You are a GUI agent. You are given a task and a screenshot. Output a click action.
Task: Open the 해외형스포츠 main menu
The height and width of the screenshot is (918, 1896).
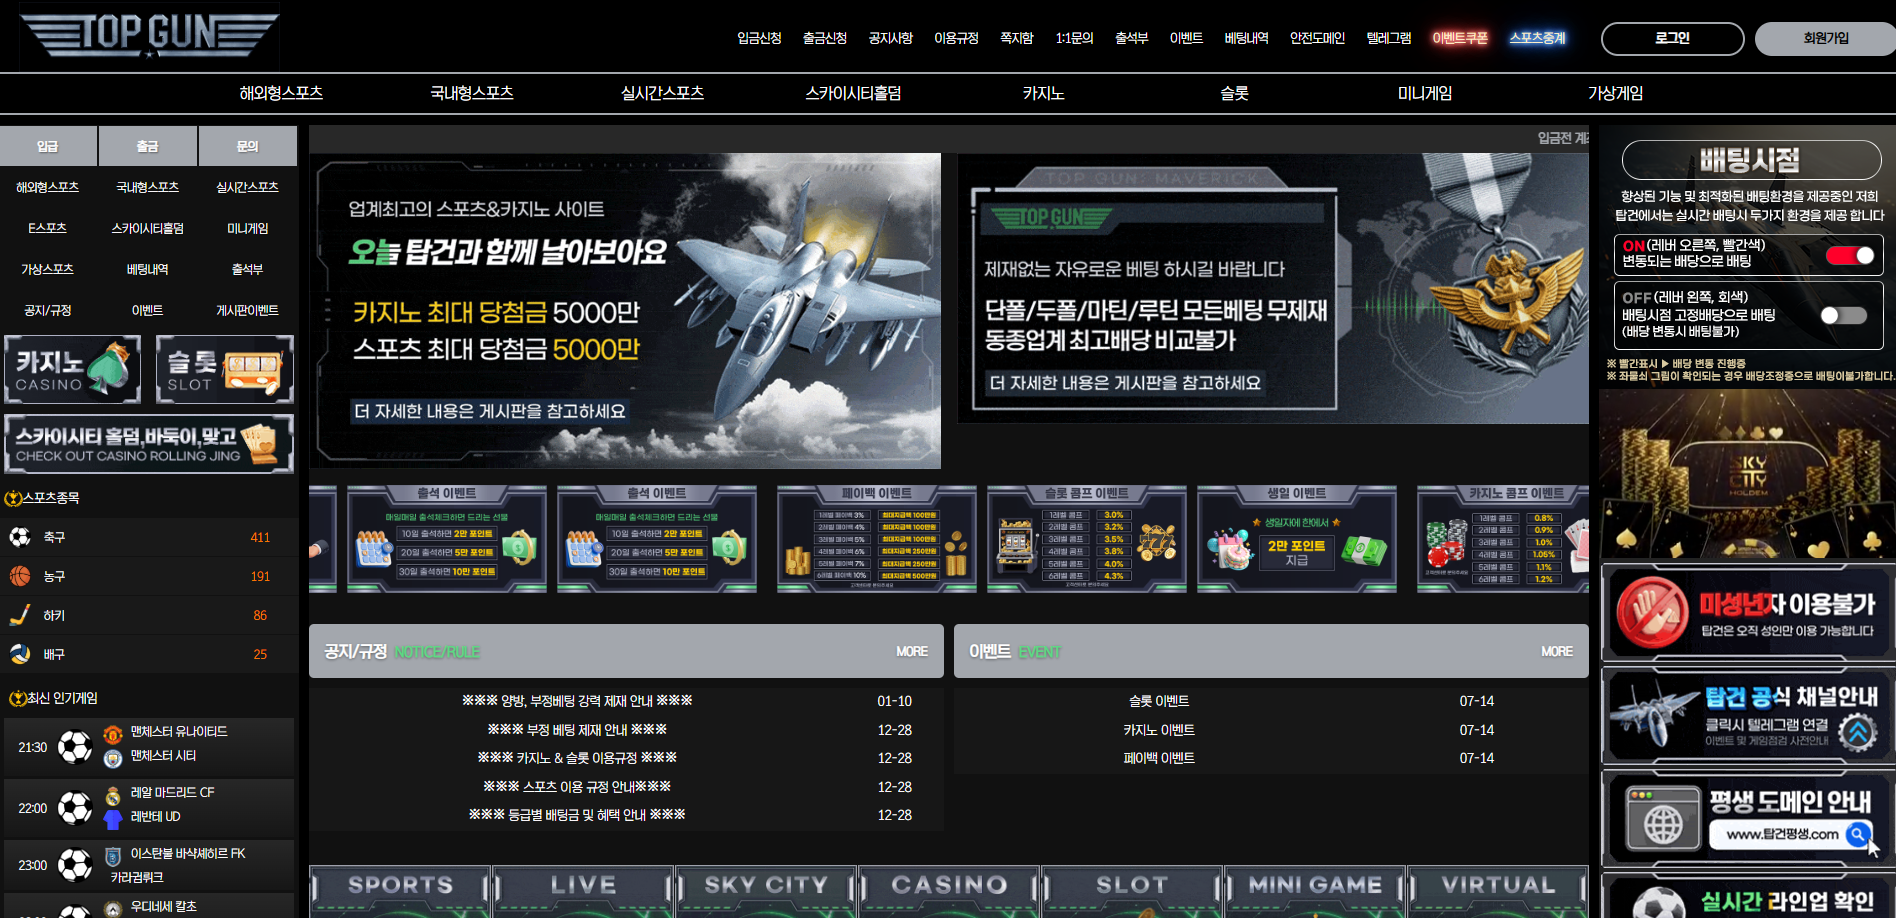(x=281, y=93)
